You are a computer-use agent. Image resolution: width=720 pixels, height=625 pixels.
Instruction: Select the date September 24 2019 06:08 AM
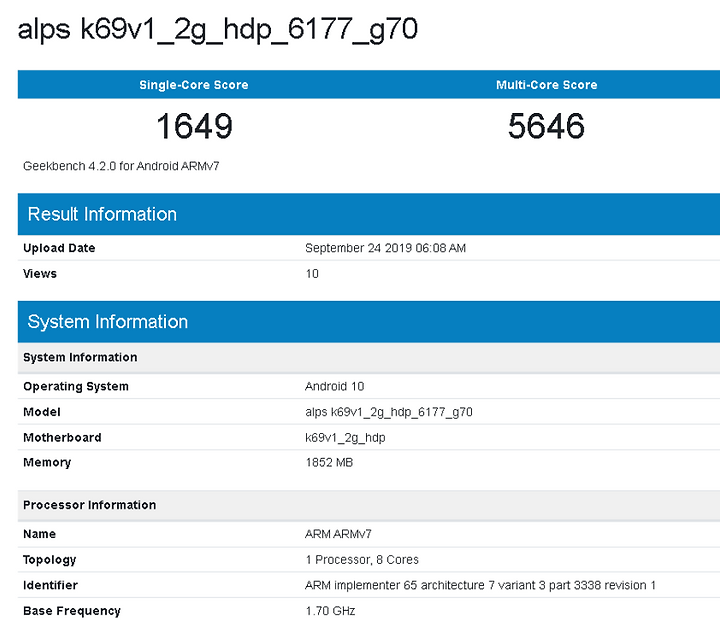(385, 248)
